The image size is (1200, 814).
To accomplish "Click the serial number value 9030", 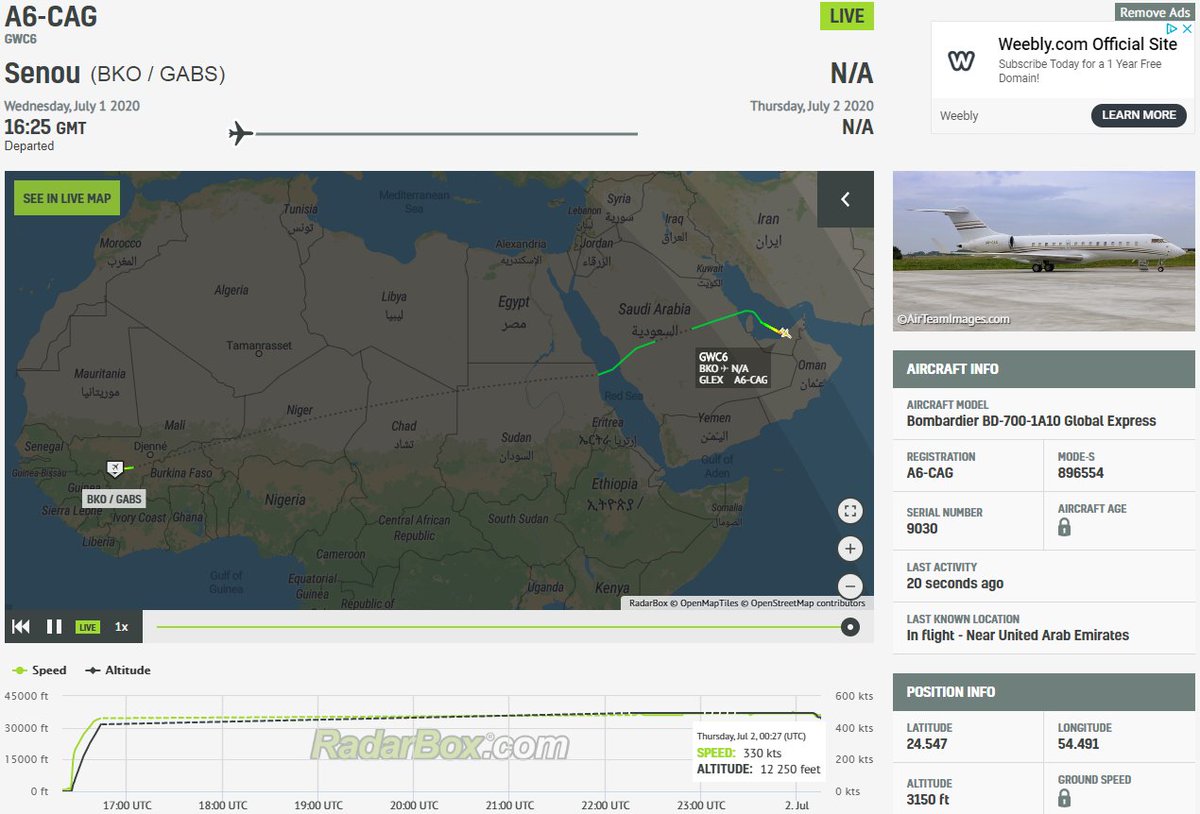I will tap(923, 529).
